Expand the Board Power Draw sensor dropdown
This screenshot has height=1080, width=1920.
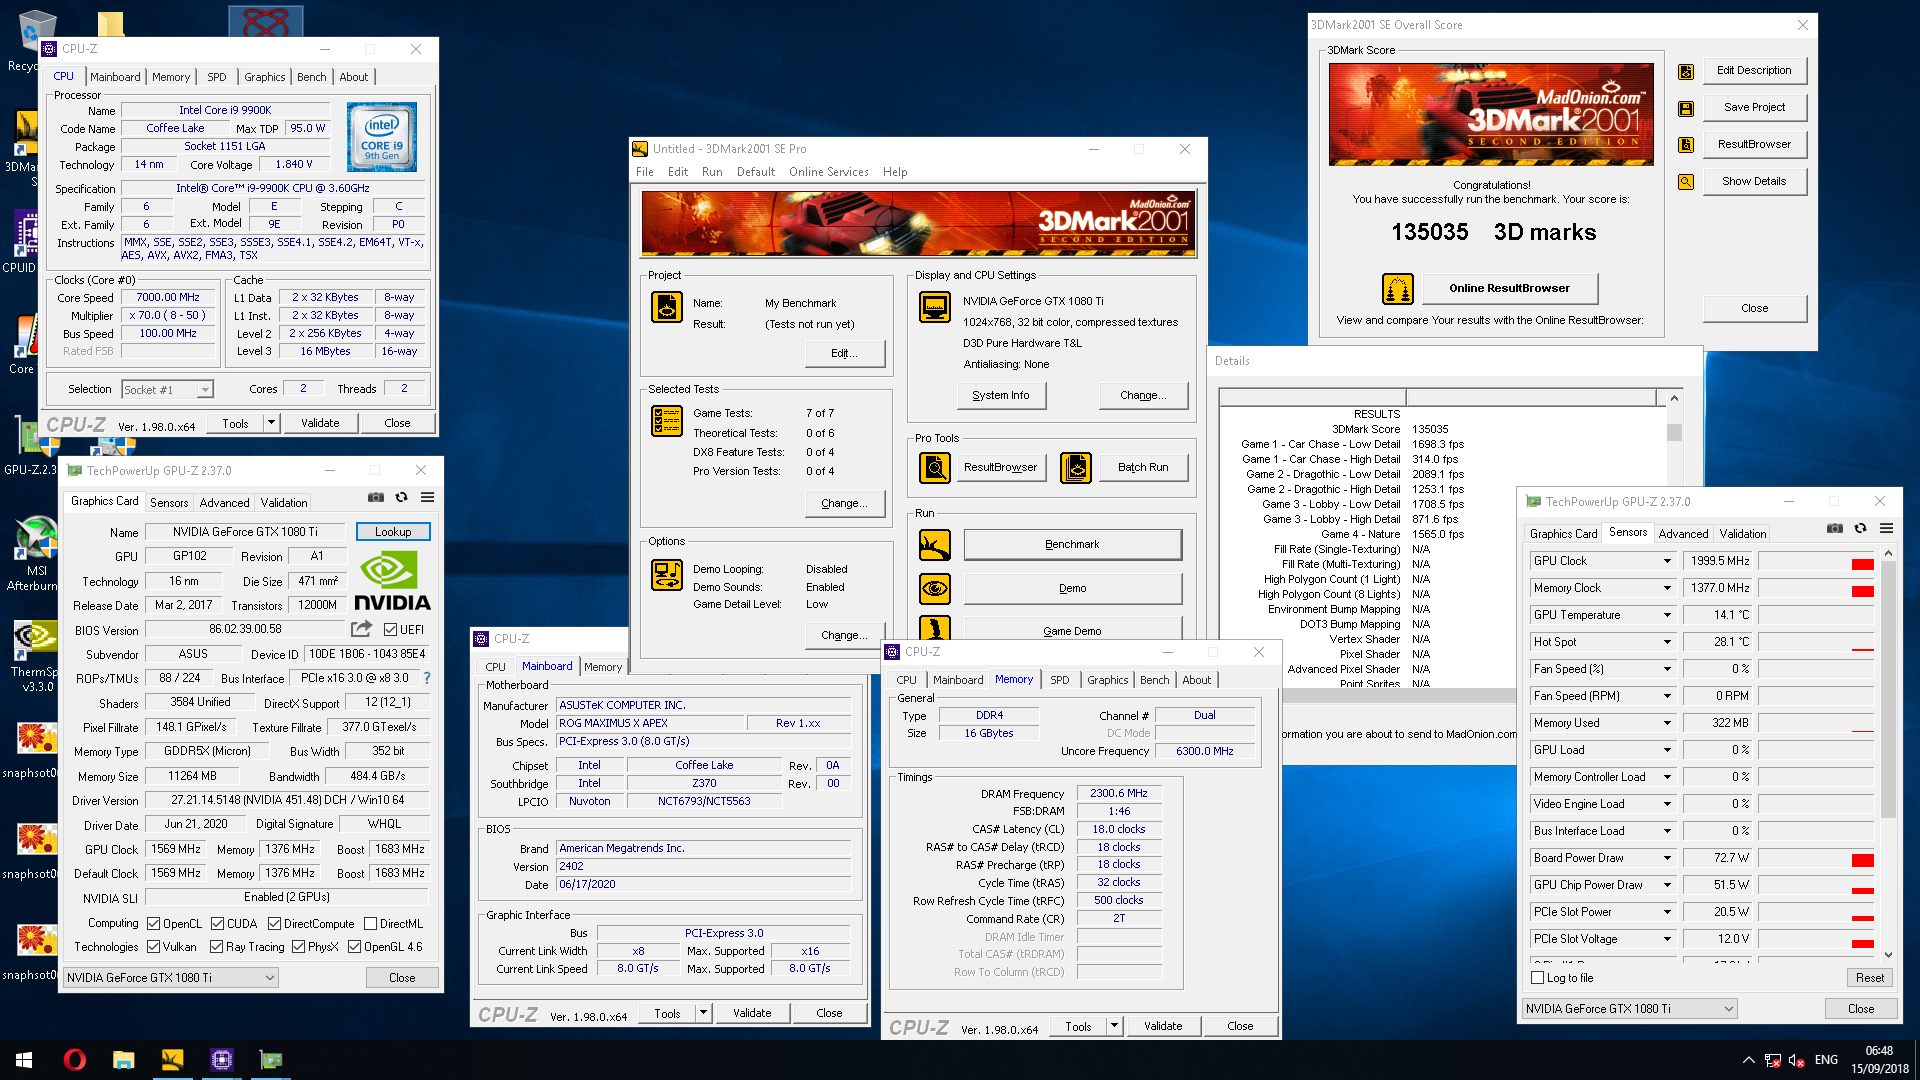click(x=1667, y=859)
